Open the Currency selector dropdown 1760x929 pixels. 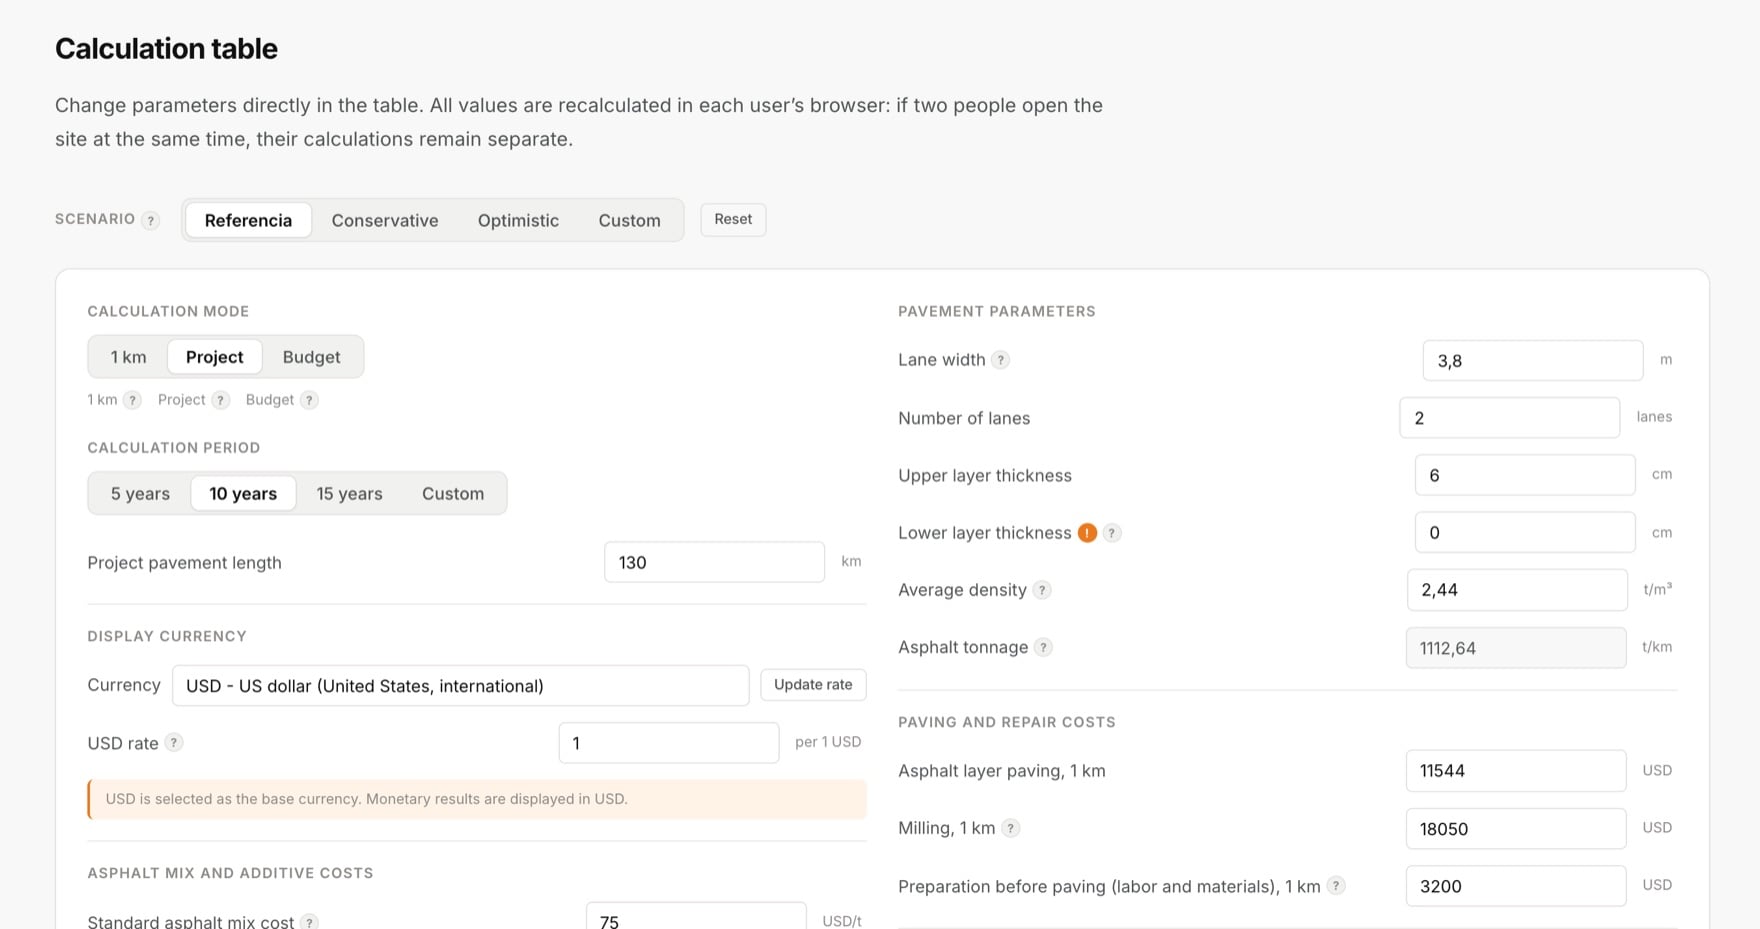click(x=460, y=686)
